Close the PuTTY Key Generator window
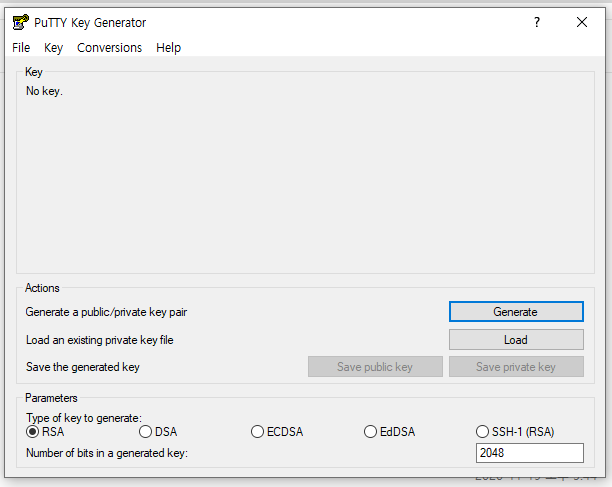The width and height of the screenshot is (612, 487). (x=582, y=22)
